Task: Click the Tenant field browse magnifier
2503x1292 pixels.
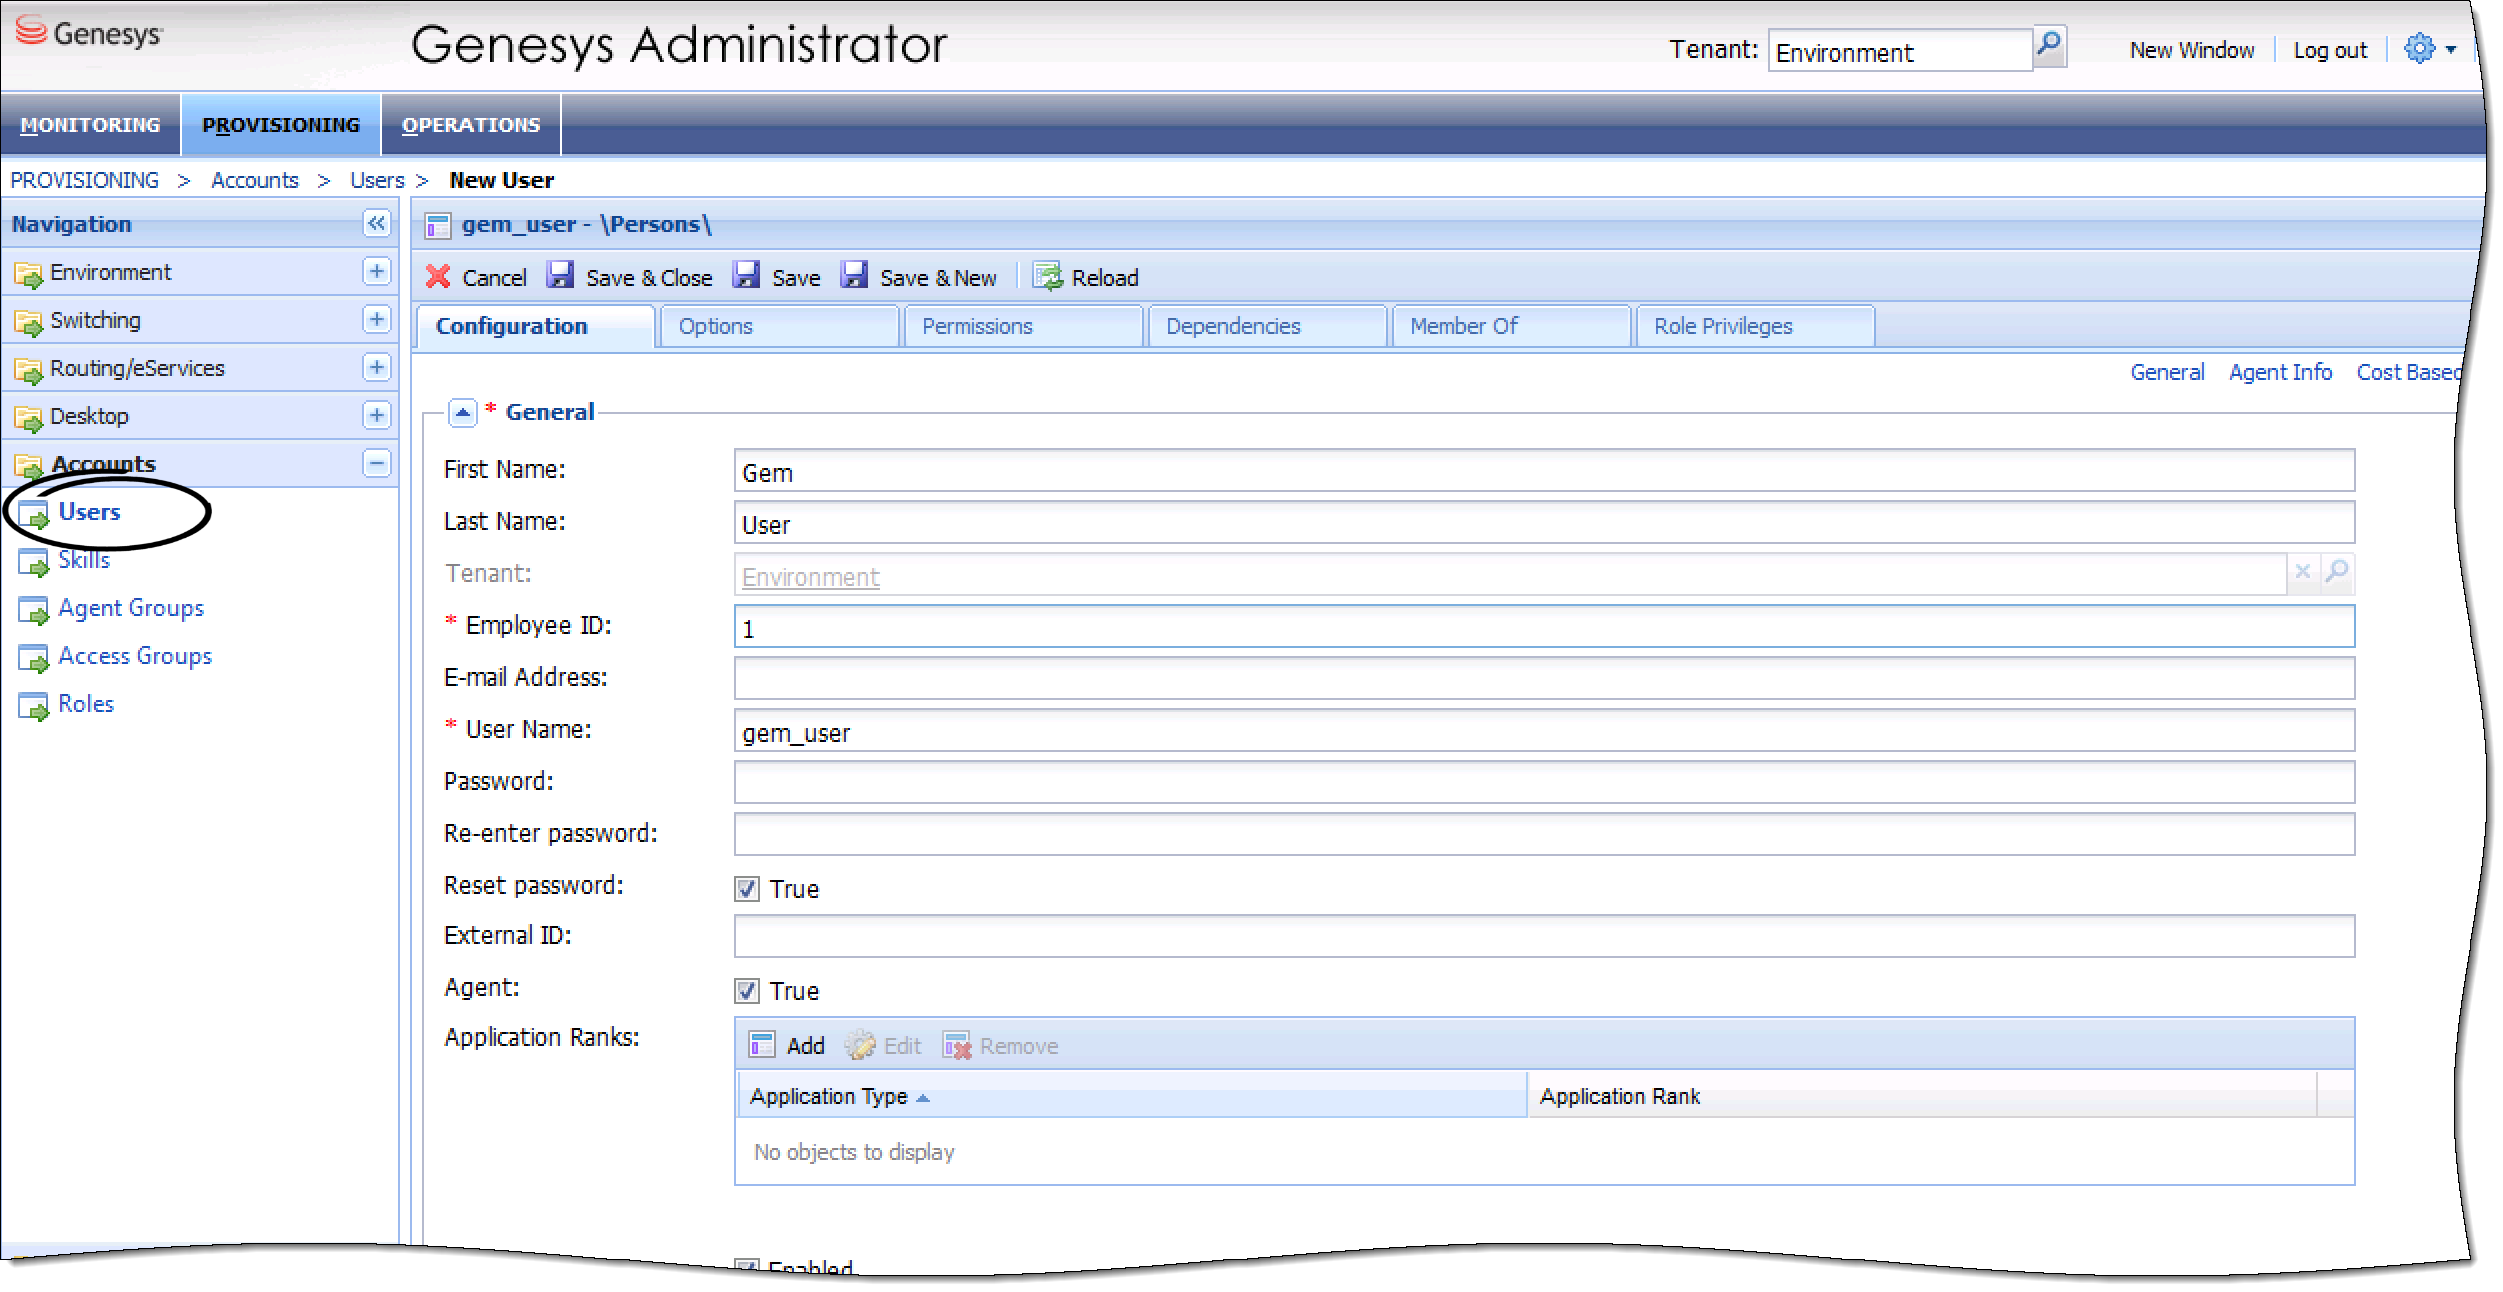Action: pyautogui.click(x=2336, y=572)
